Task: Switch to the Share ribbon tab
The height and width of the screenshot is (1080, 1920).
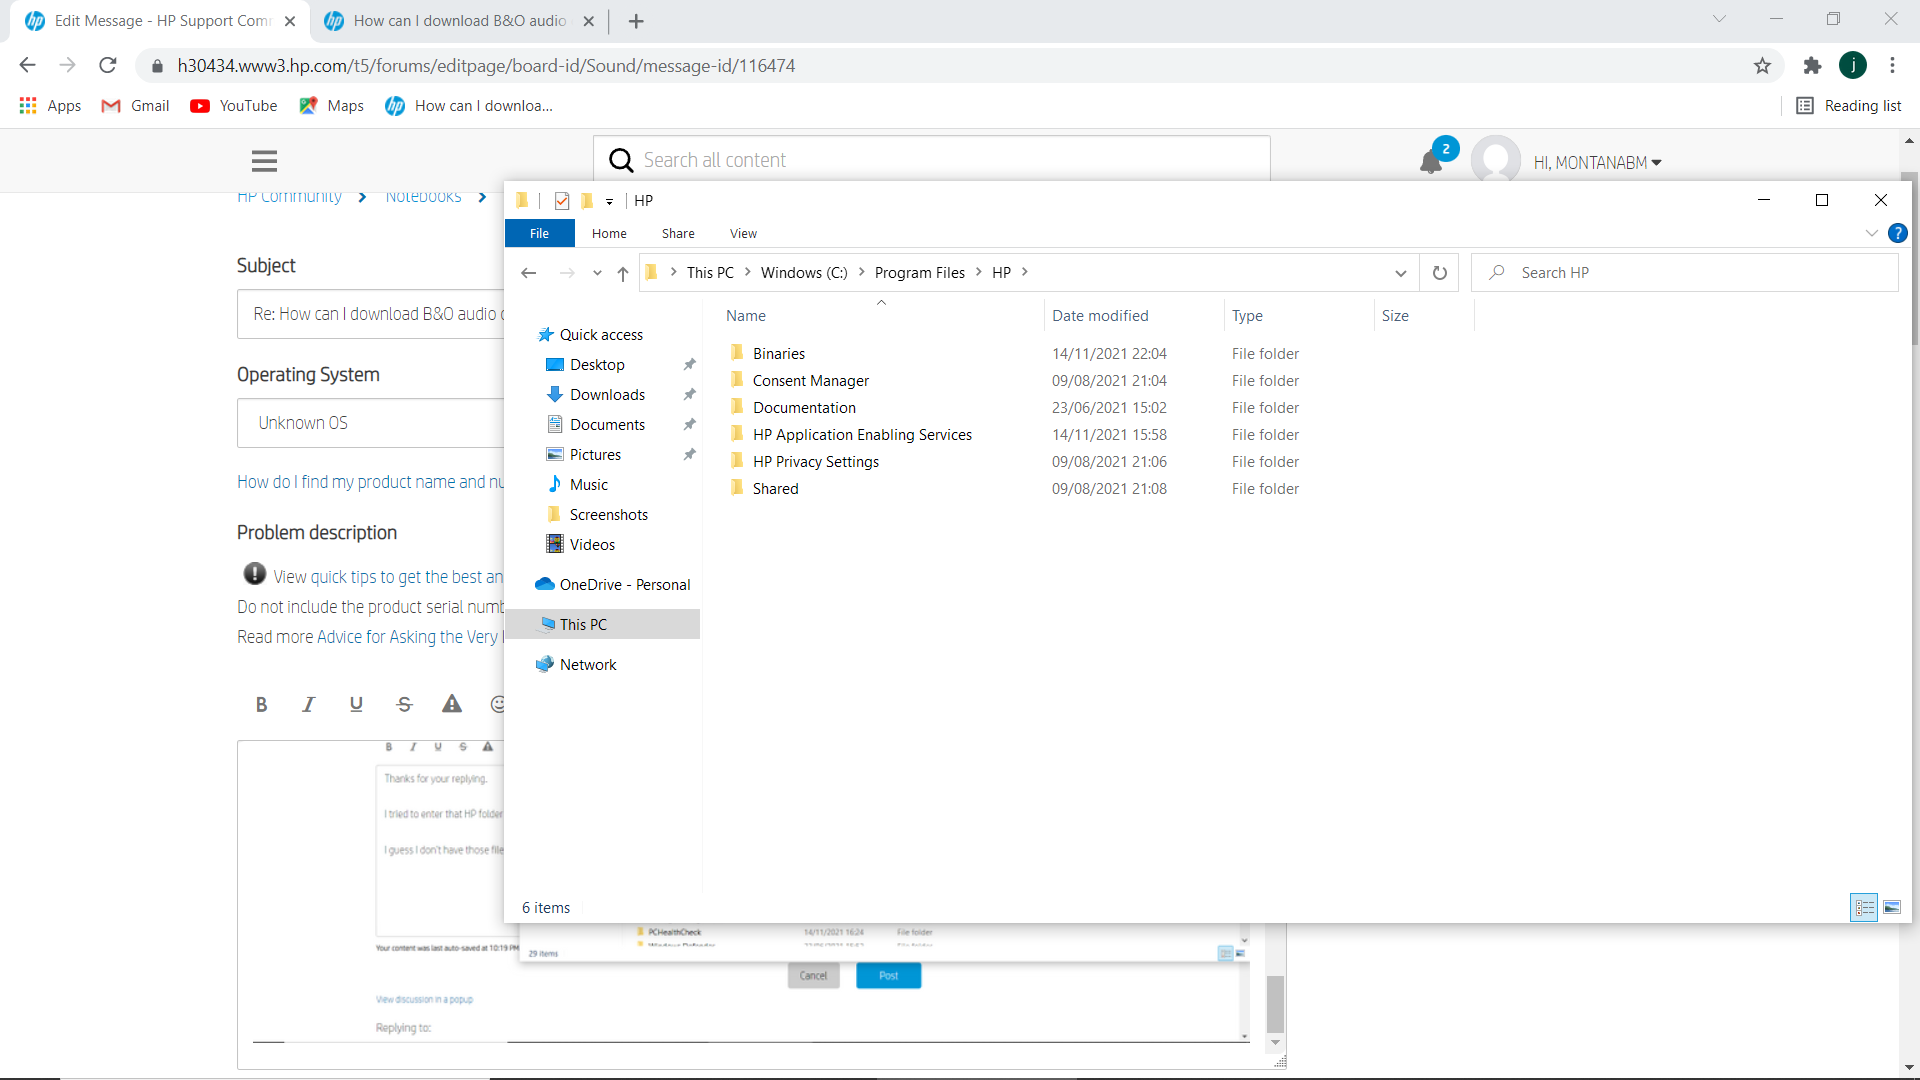Action: [x=677, y=233]
